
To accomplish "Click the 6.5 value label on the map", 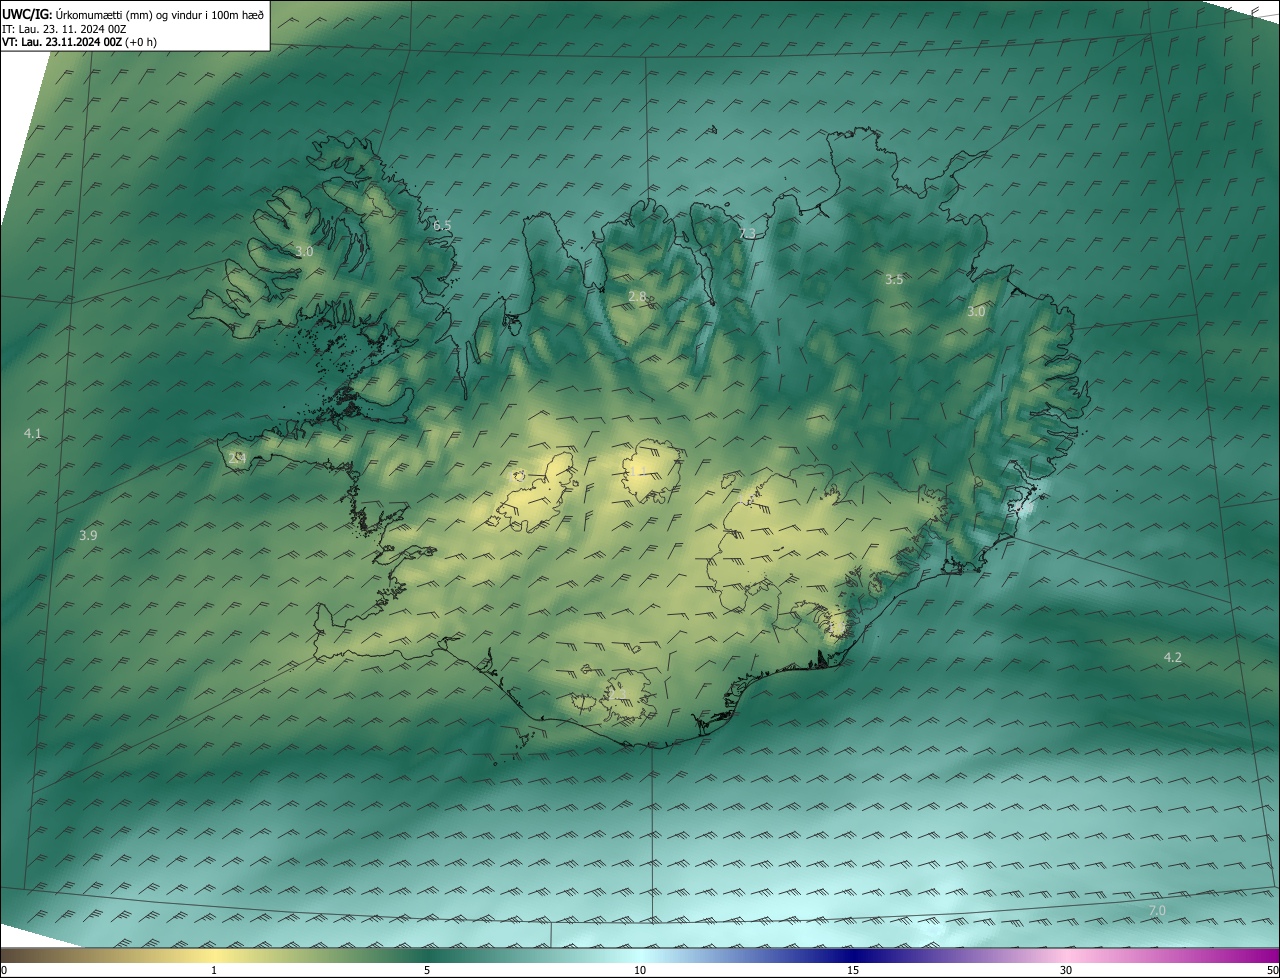I will click(442, 226).
